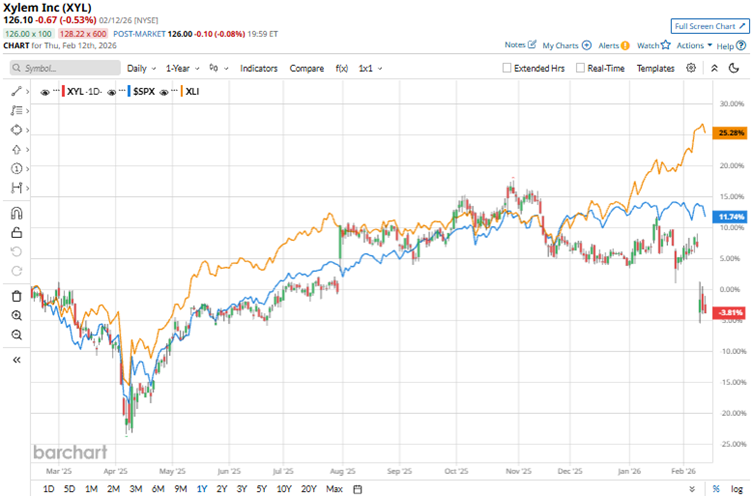Click the Full Screen Chart button
Viewport: 752px width, 496px height.
[x=710, y=25]
